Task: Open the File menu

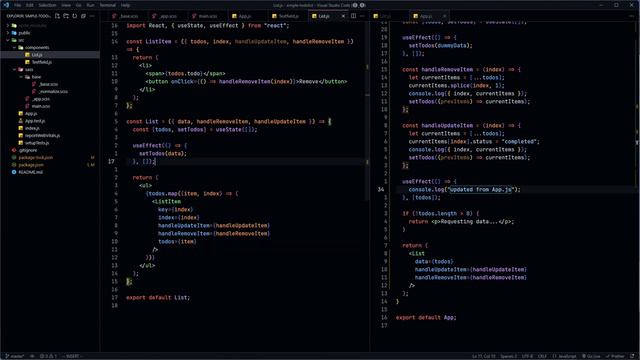Action: (18, 5)
